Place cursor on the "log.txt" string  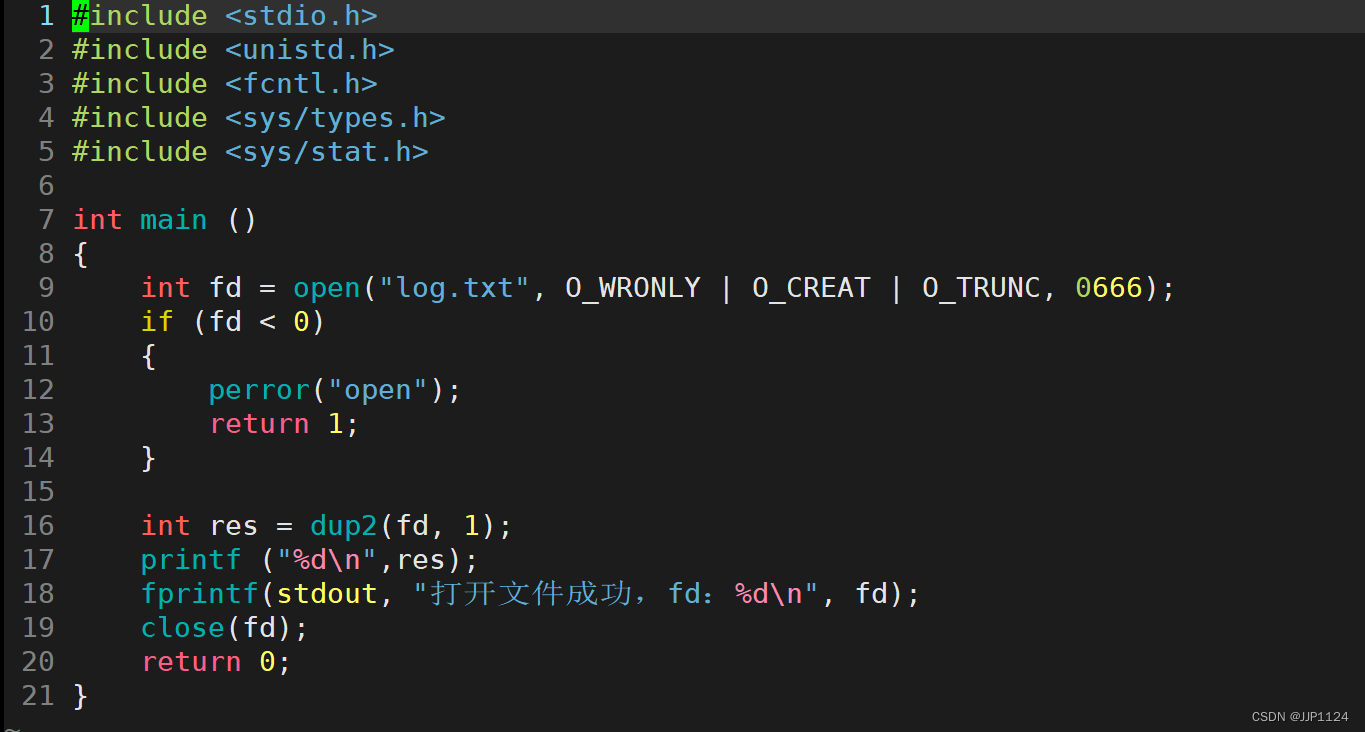(454, 288)
